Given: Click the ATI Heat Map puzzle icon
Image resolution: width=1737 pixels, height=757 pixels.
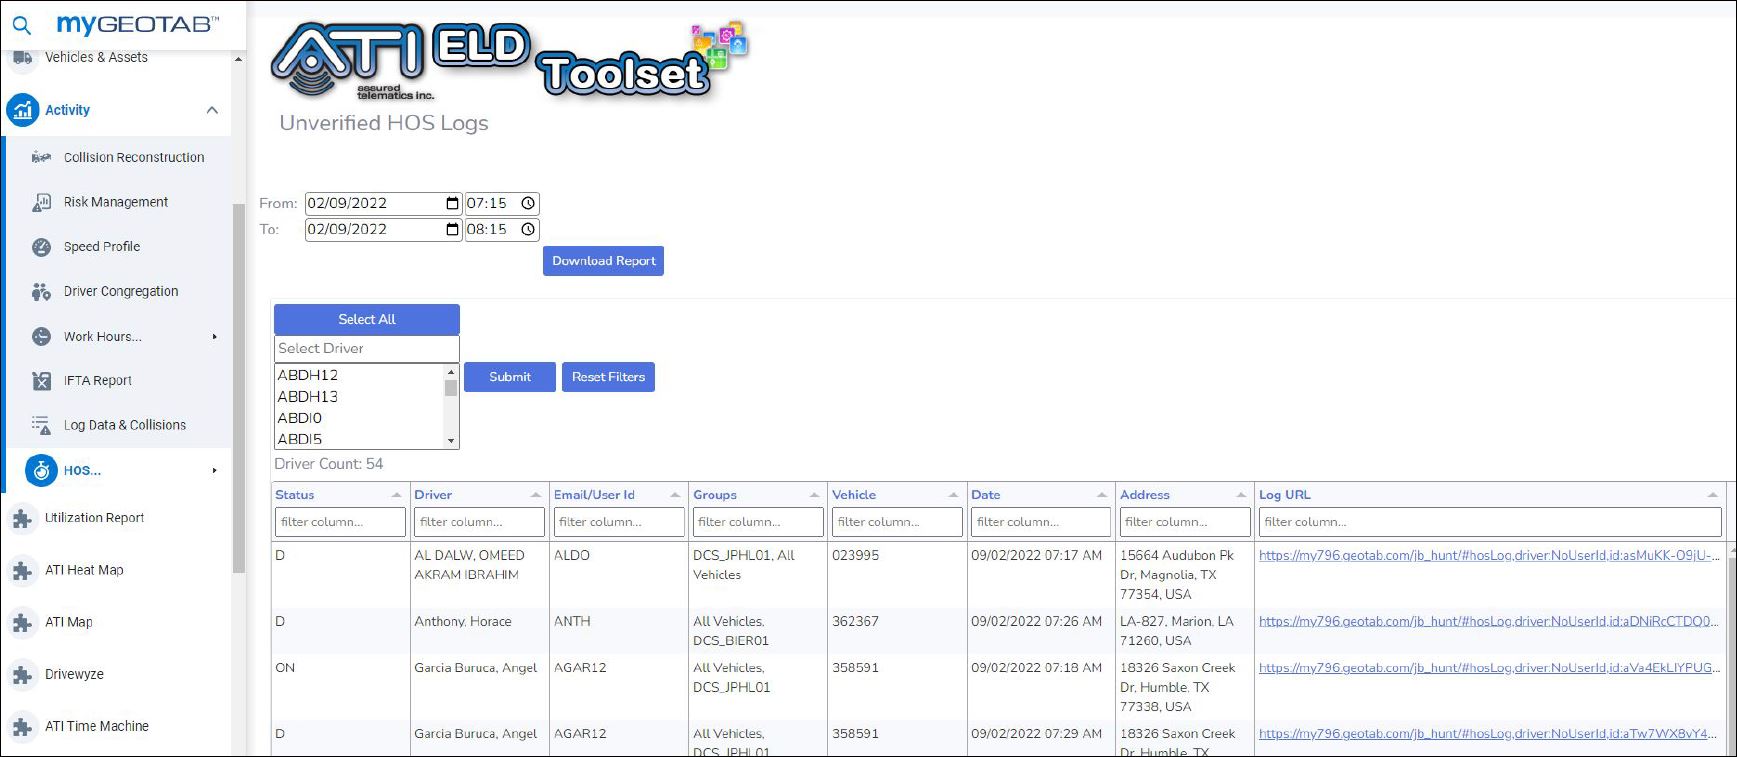Looking at the screenshot, I should coord(21,570).
